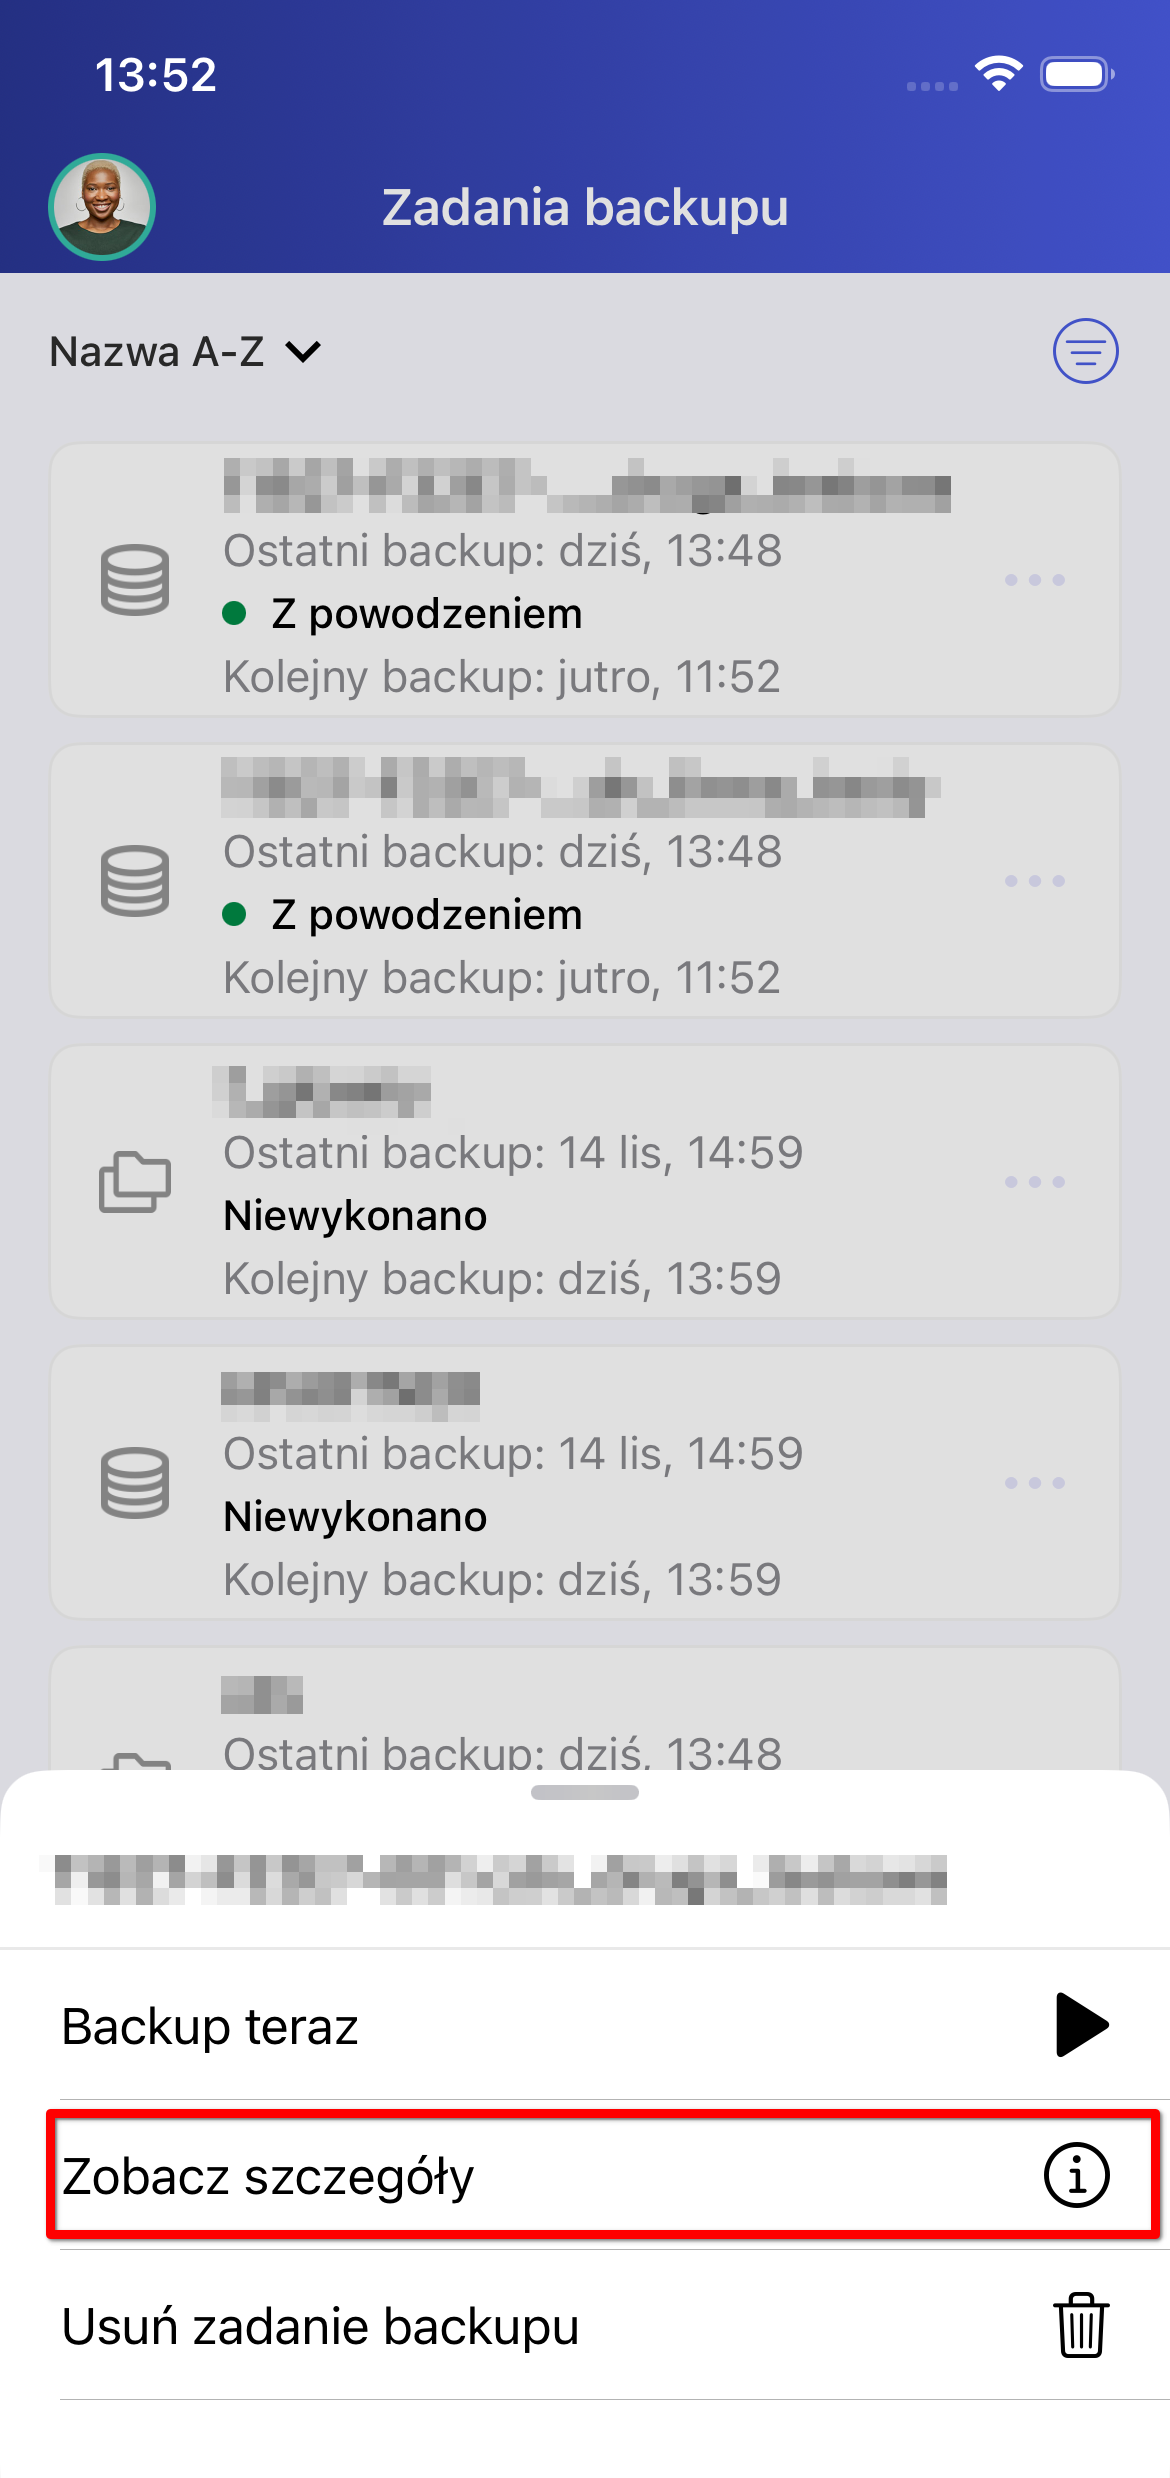Click the folders icon of third task
Image resolution: width=1170 pixels, height=2478 pixels.
tap(135, 1182)
